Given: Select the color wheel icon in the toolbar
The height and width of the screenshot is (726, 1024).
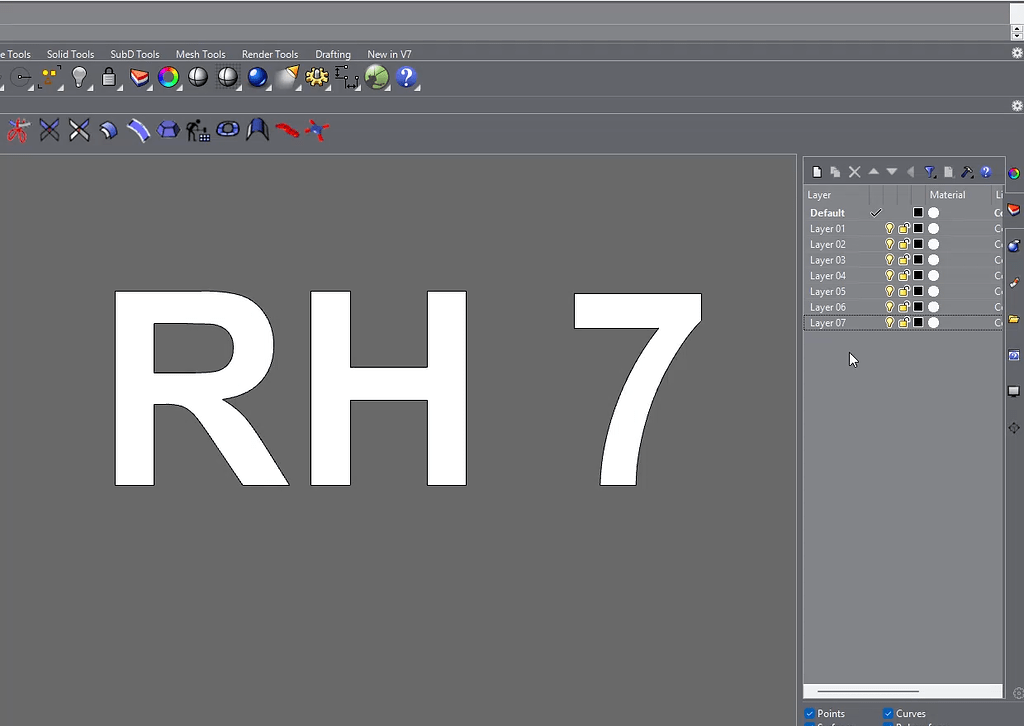Looking at the screenshot, I should tap(168, 77).
